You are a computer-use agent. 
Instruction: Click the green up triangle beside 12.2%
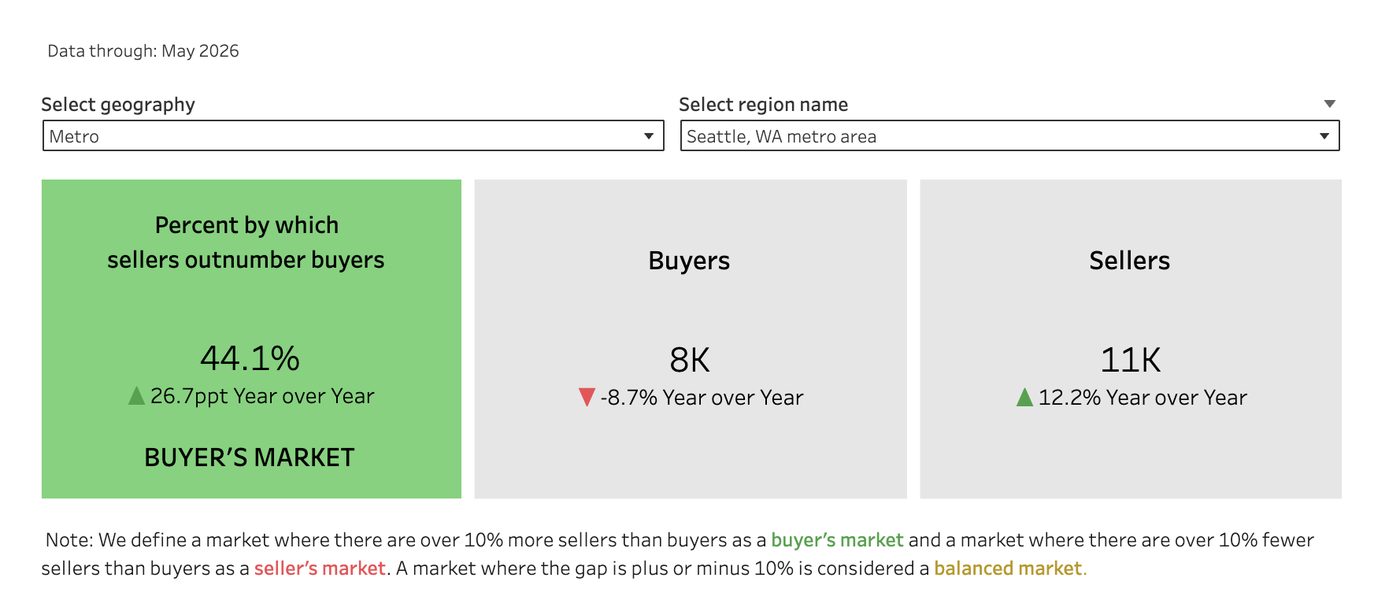point(1024,397)
